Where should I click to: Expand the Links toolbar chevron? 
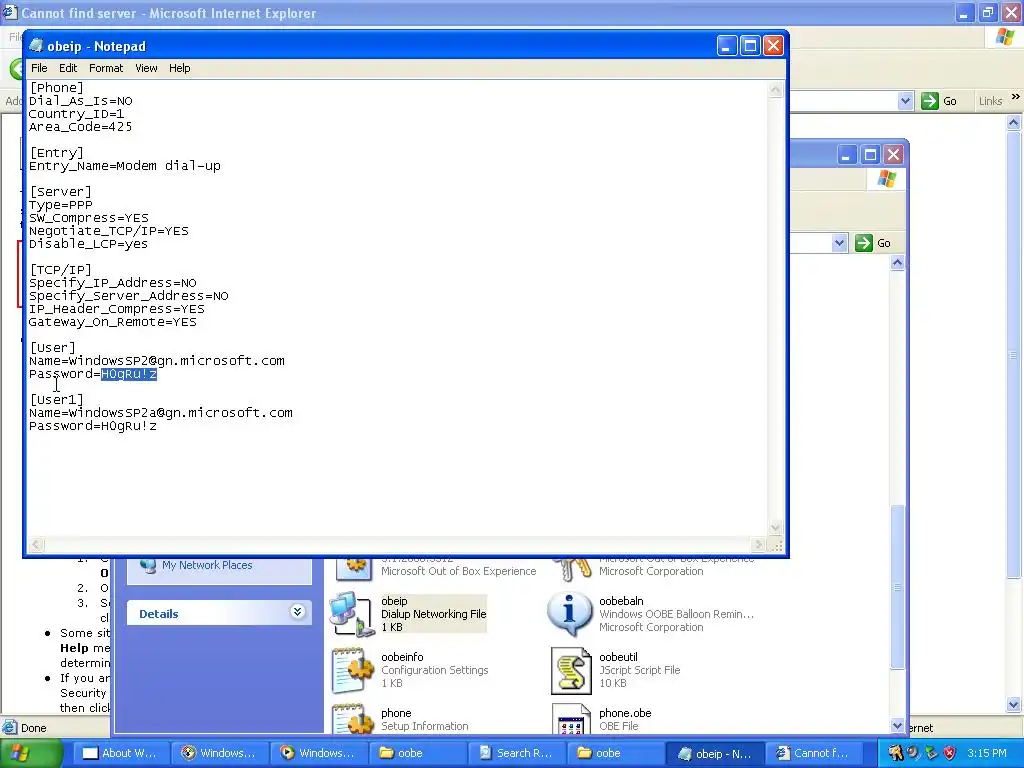pyautogui.click(x=1016, y=97)
